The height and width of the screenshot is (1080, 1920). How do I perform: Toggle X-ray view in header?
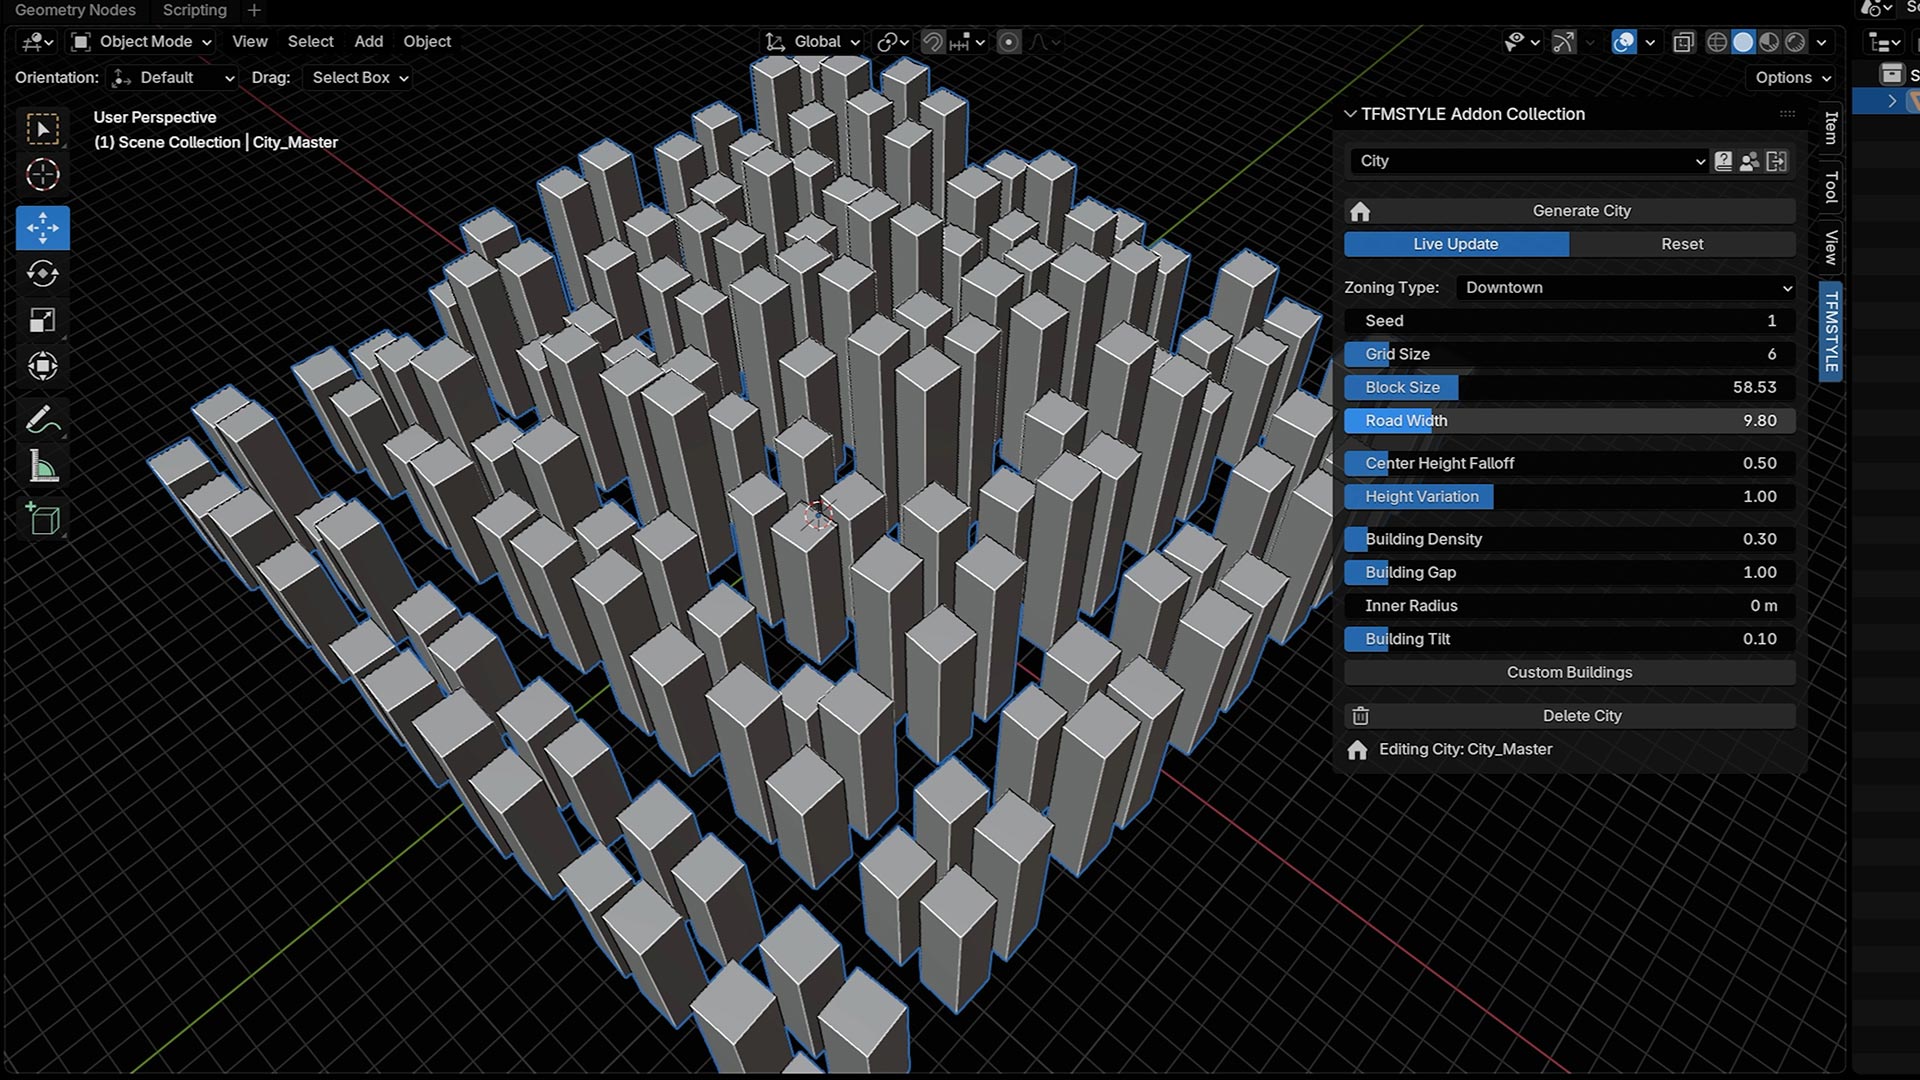(x=1684, y=42)
